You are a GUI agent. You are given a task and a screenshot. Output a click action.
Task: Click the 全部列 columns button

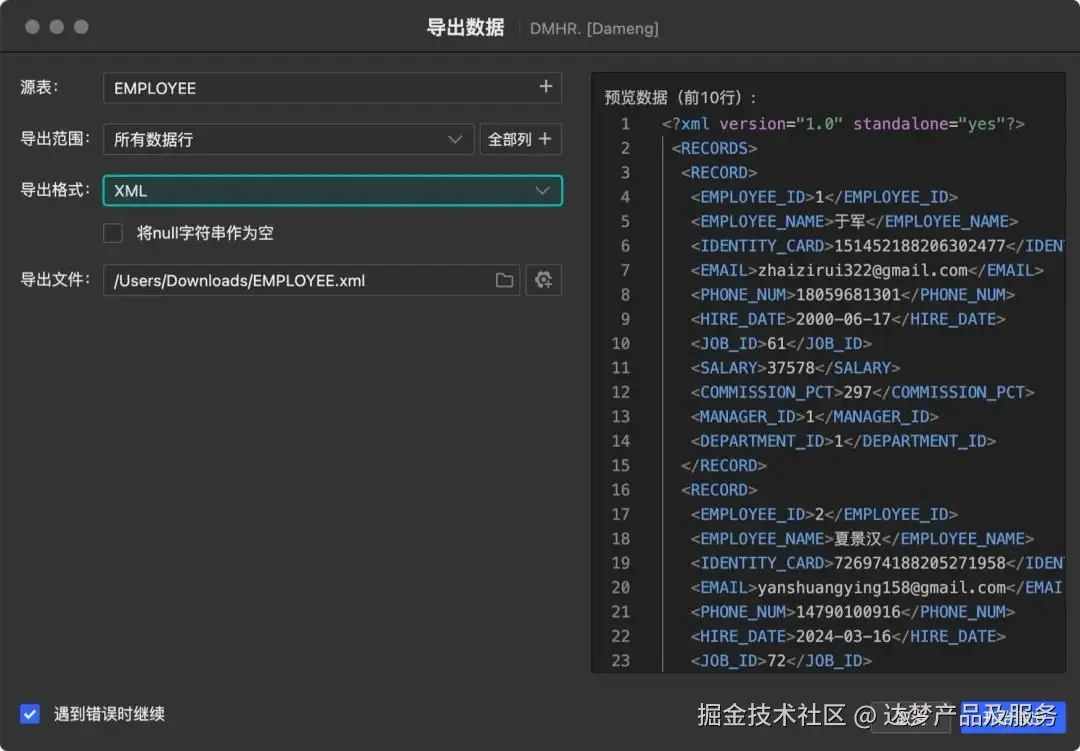[x=520, y=139]
